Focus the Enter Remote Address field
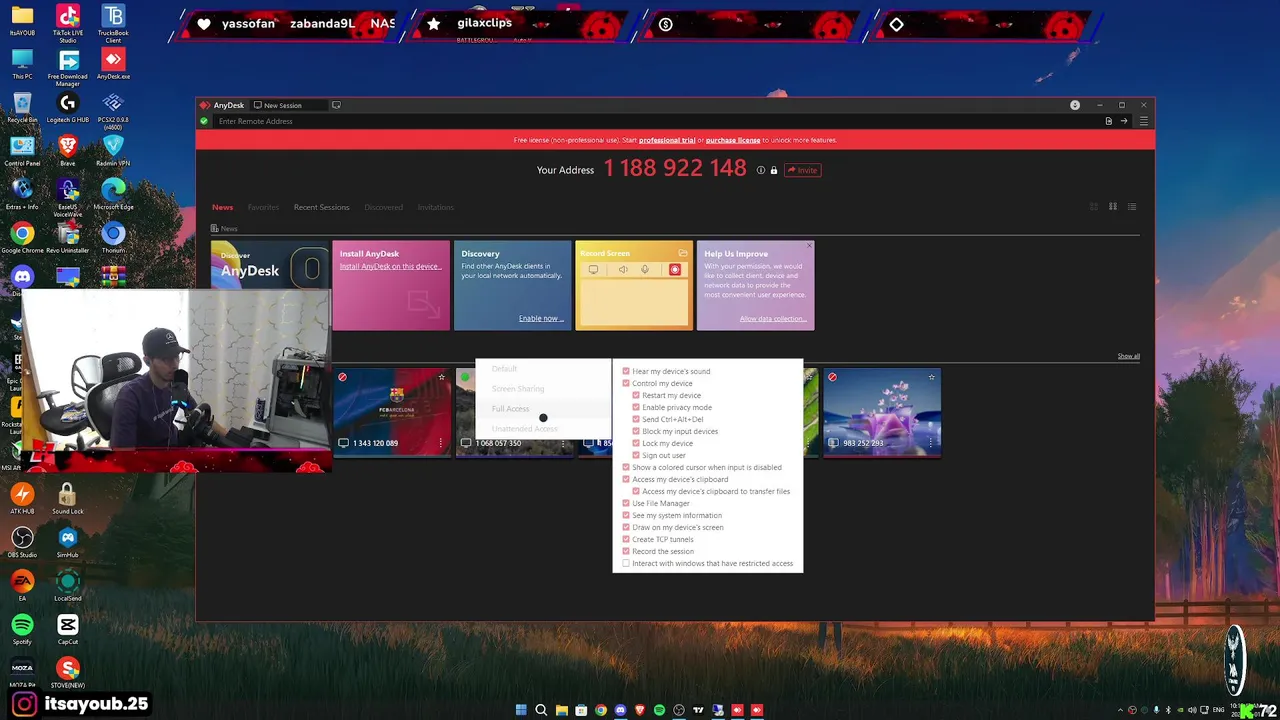The height and width of the screenshot is (720, 1280). tap(655, 121)
